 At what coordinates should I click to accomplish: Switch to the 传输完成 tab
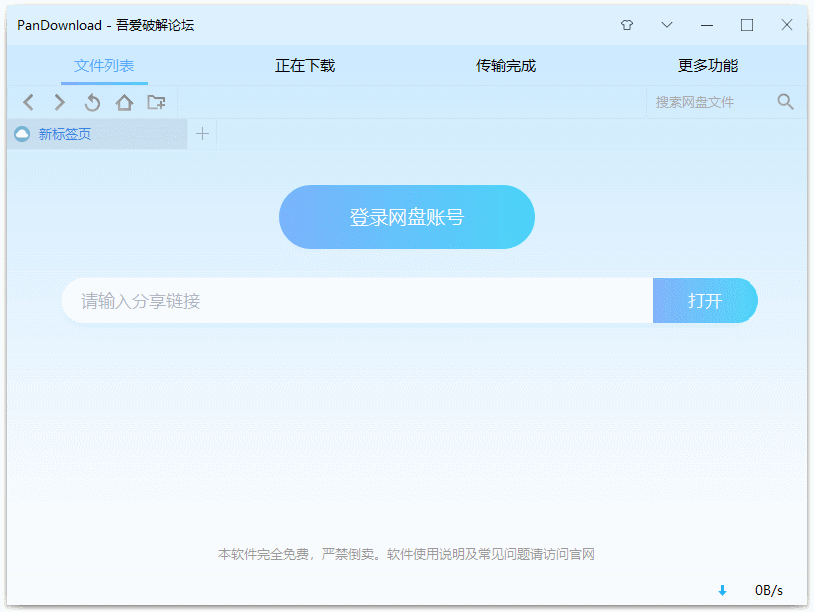click(x=505, y=64)
